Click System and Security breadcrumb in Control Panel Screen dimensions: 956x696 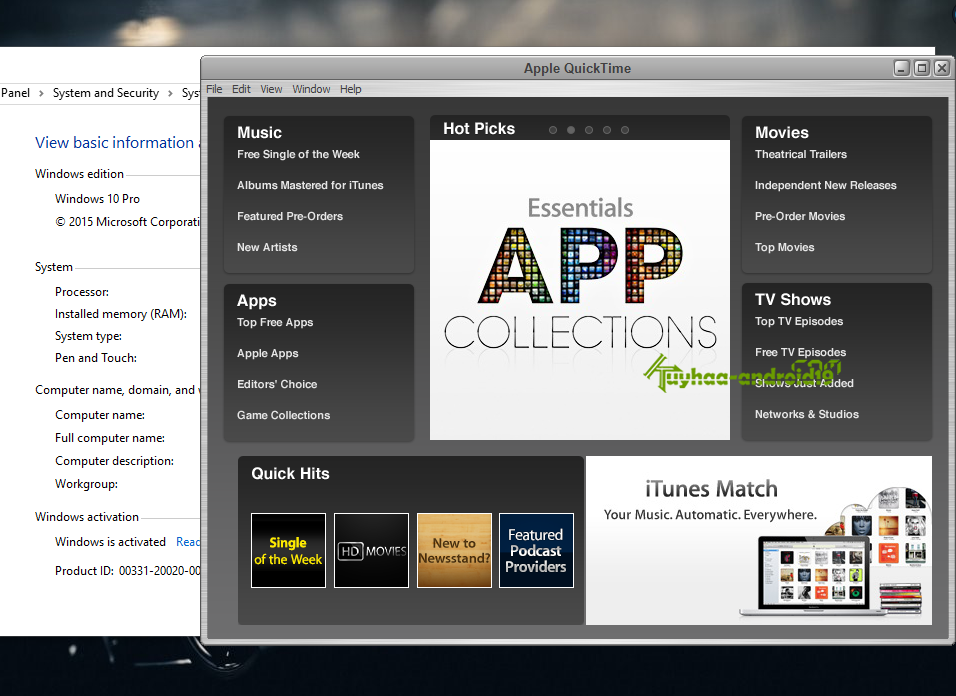(105, 93)
